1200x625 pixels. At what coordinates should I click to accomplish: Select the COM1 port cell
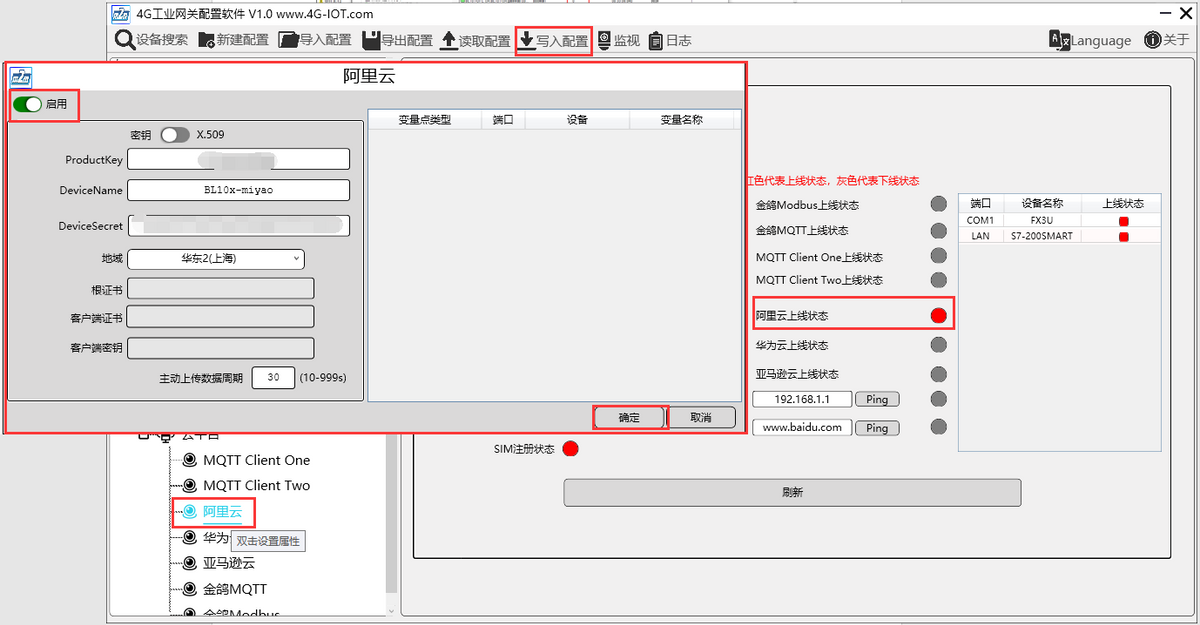(980, 221)
